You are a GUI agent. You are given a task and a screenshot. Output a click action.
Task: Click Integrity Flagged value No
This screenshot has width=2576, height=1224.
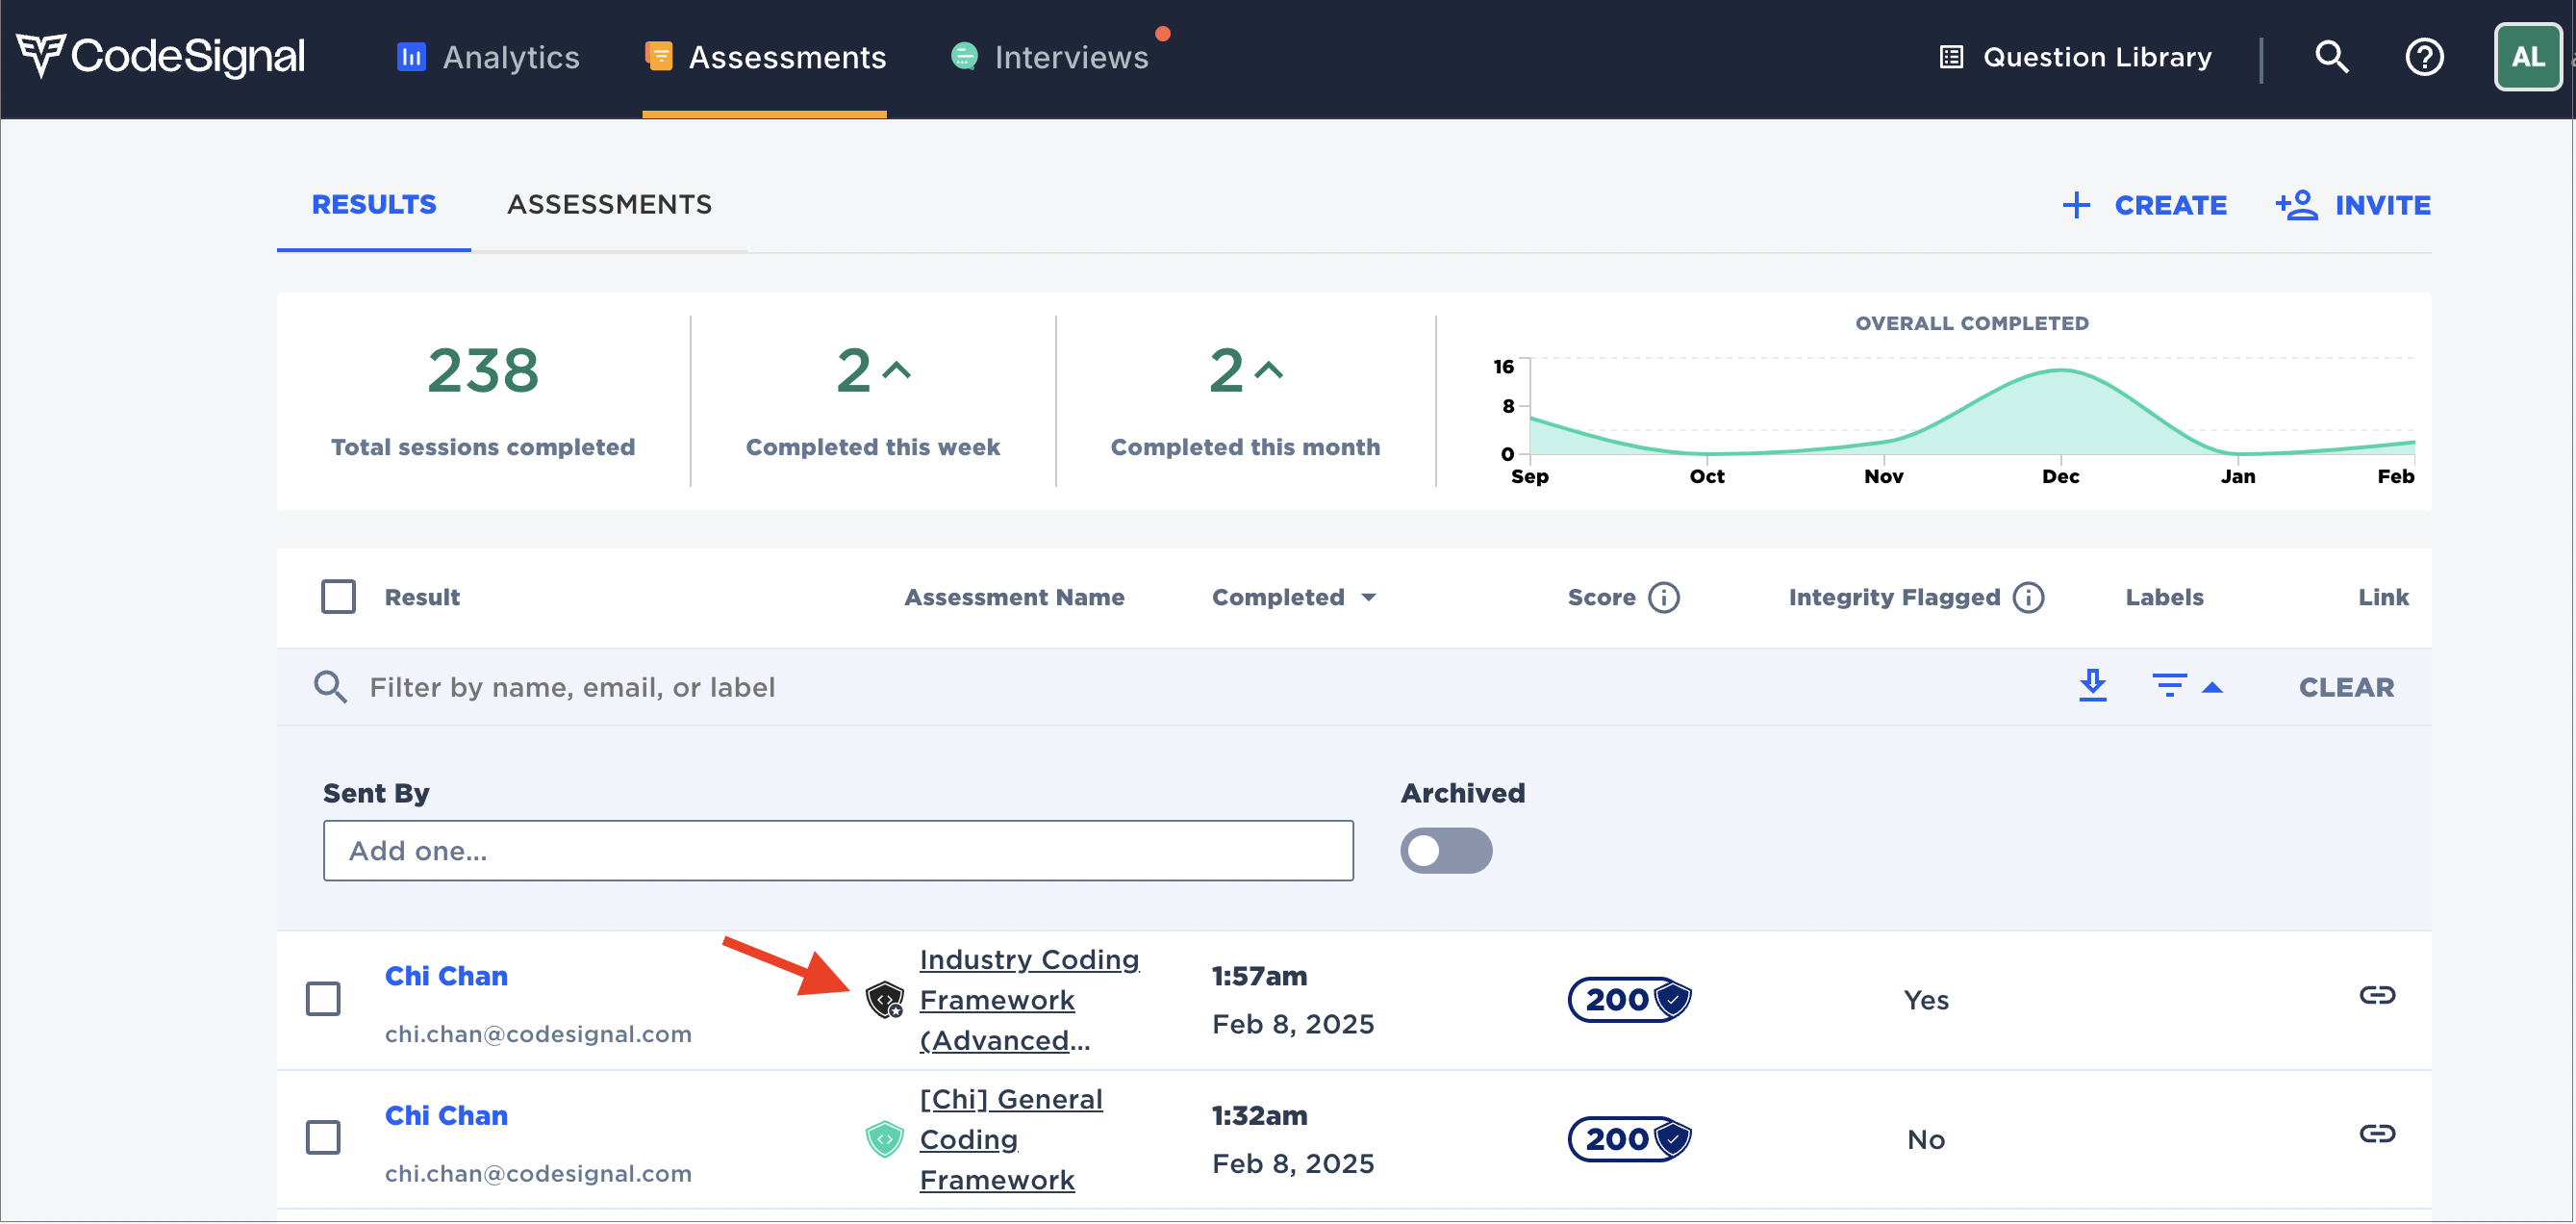click(x=1926, y=1139)
